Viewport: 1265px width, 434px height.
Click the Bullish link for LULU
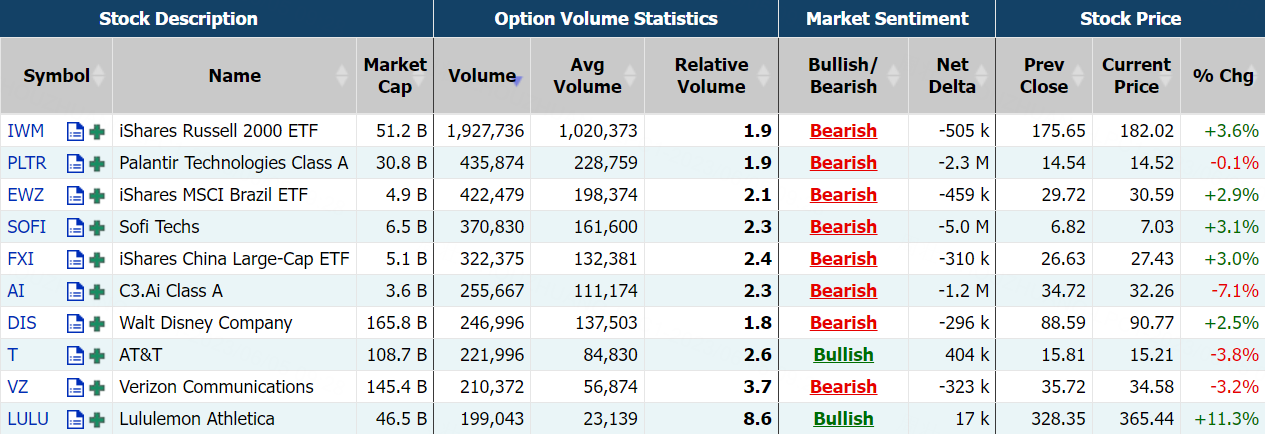[843, 419]
